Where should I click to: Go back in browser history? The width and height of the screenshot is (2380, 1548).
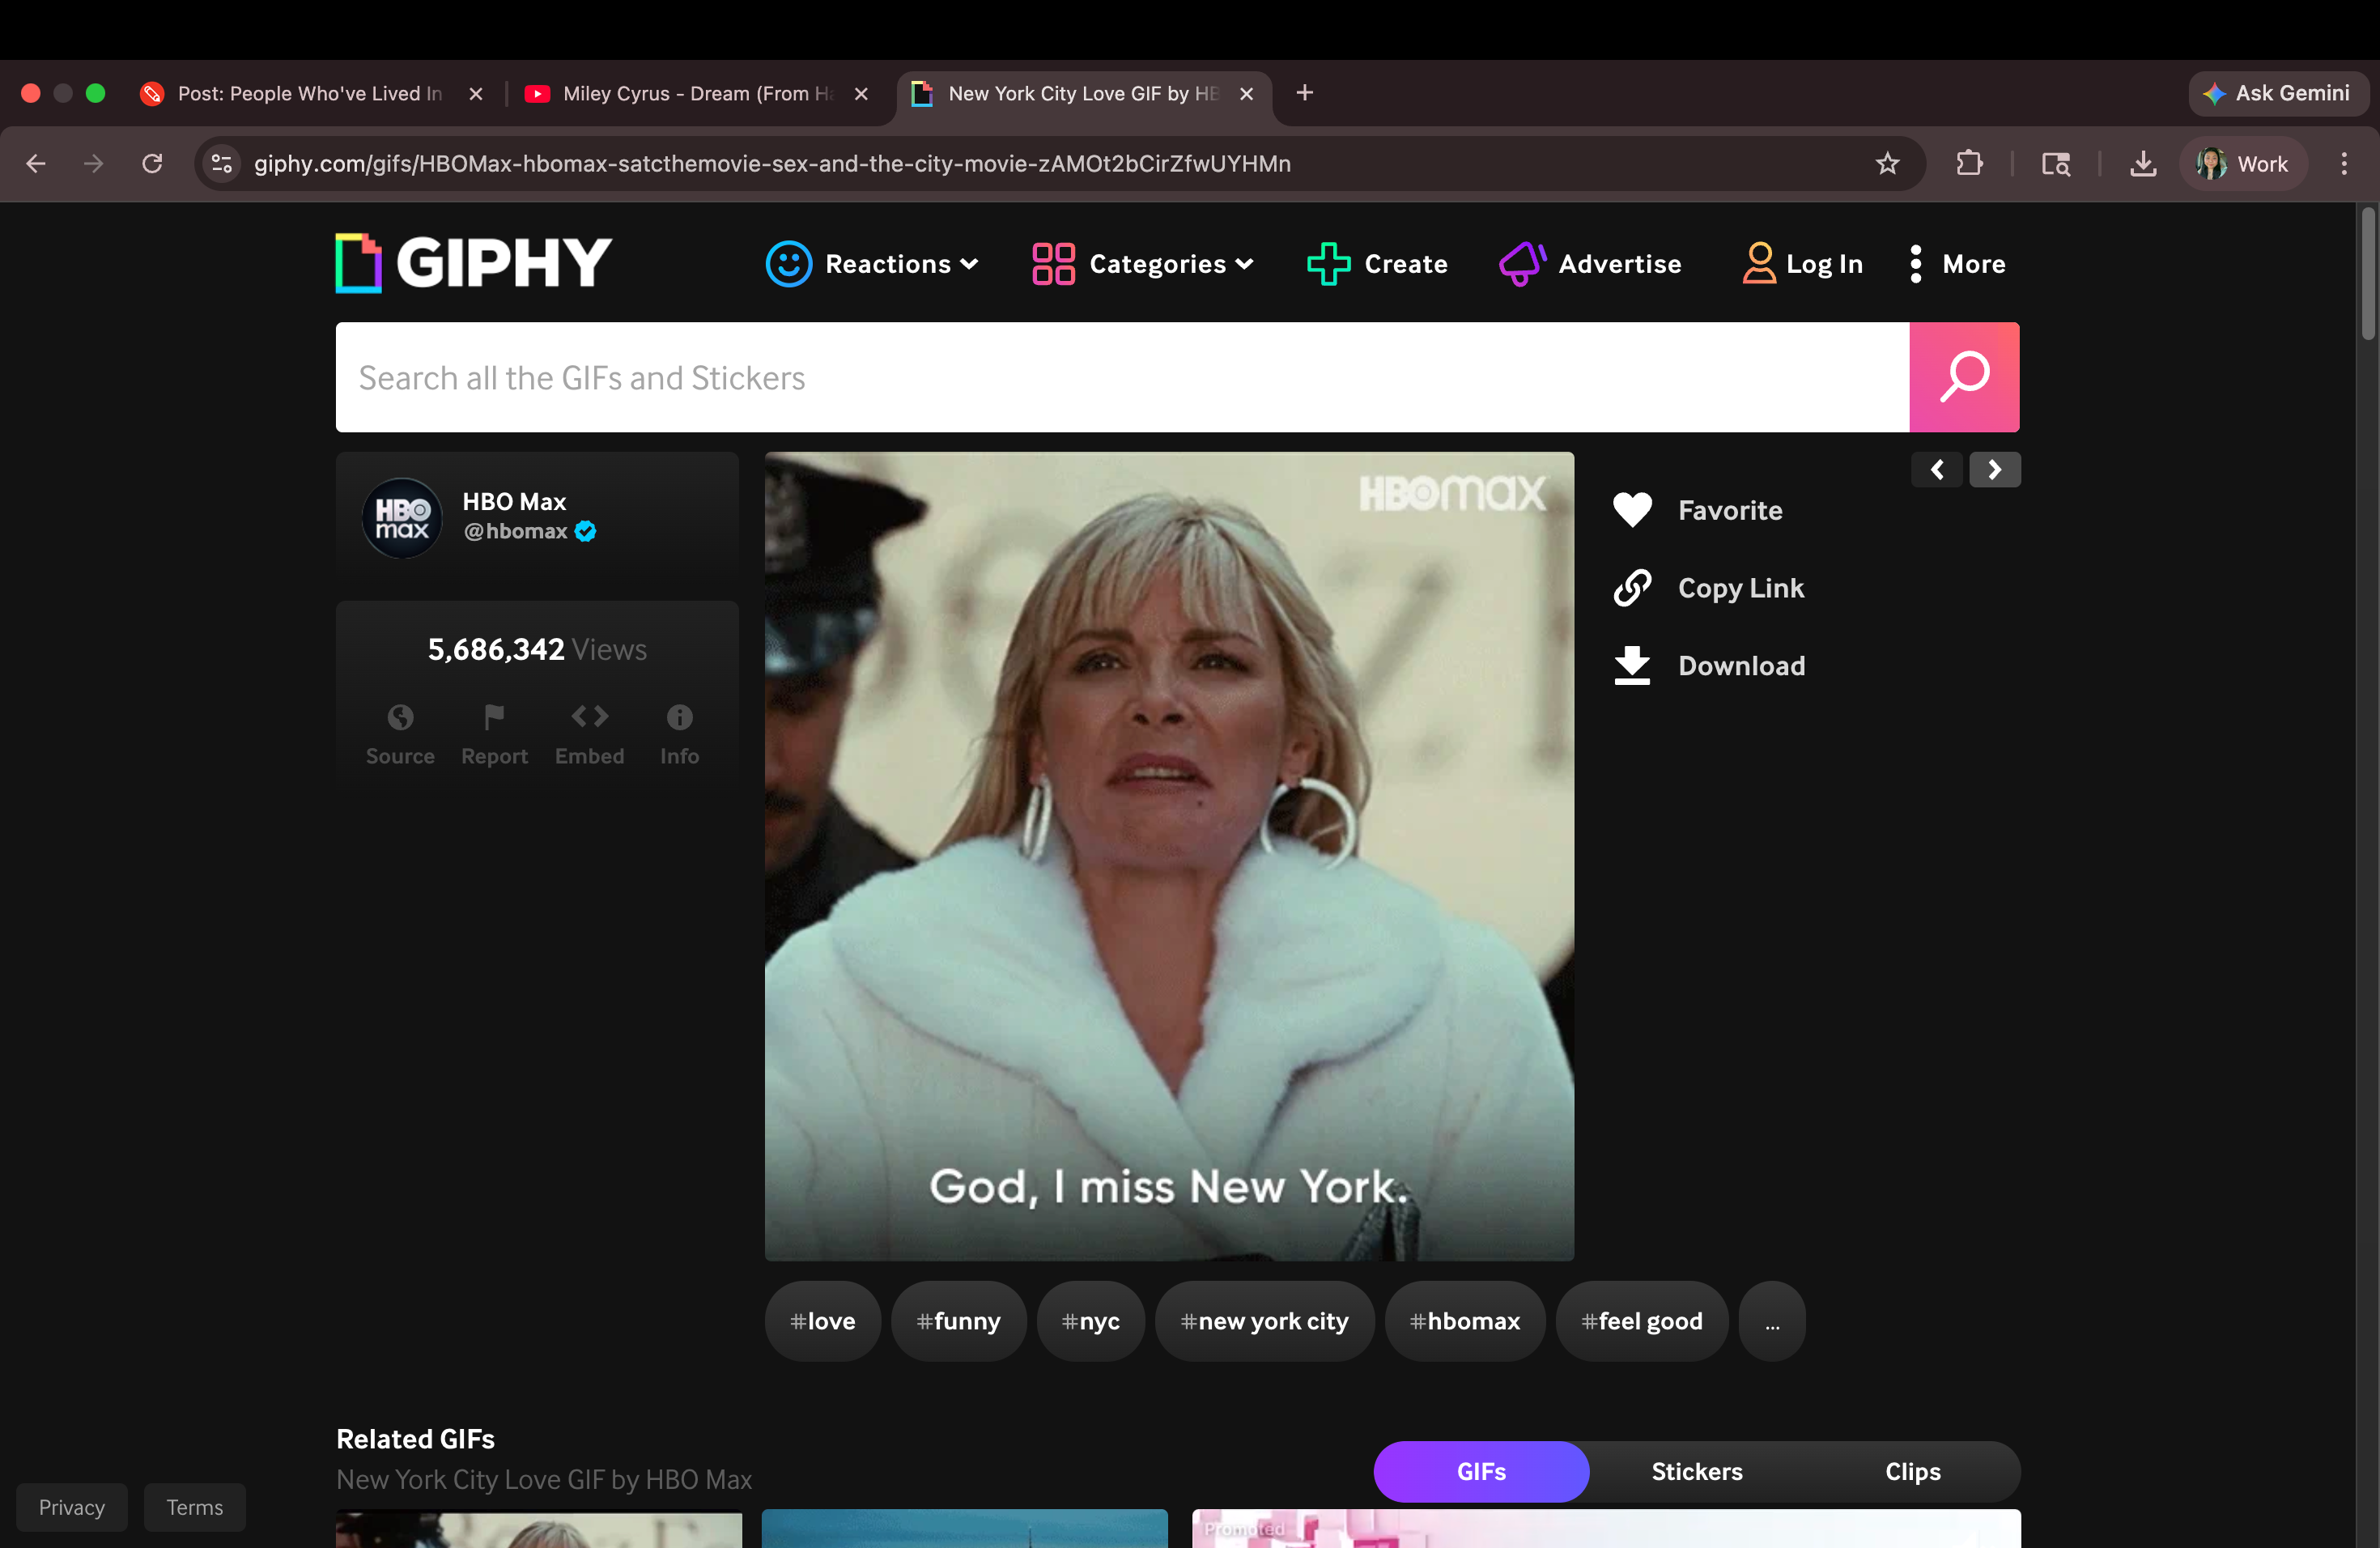(x=36, y=163)
